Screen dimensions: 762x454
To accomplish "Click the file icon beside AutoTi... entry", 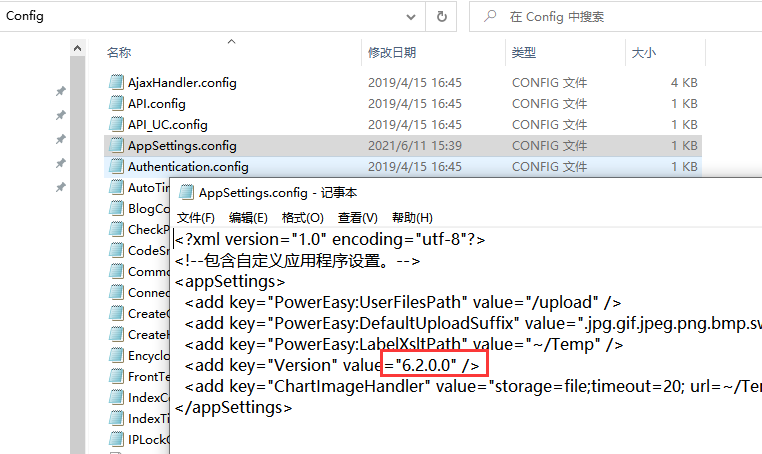I will (116, 187).
